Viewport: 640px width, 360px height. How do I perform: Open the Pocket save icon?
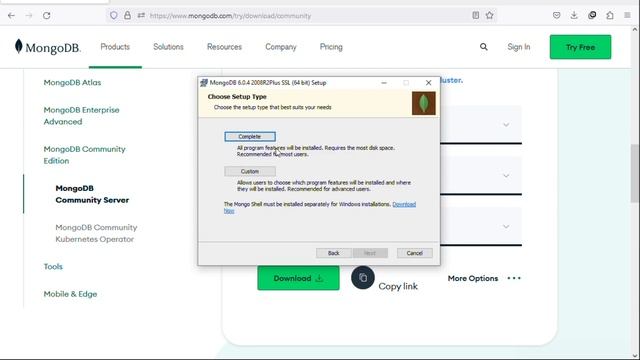point(556,16)
